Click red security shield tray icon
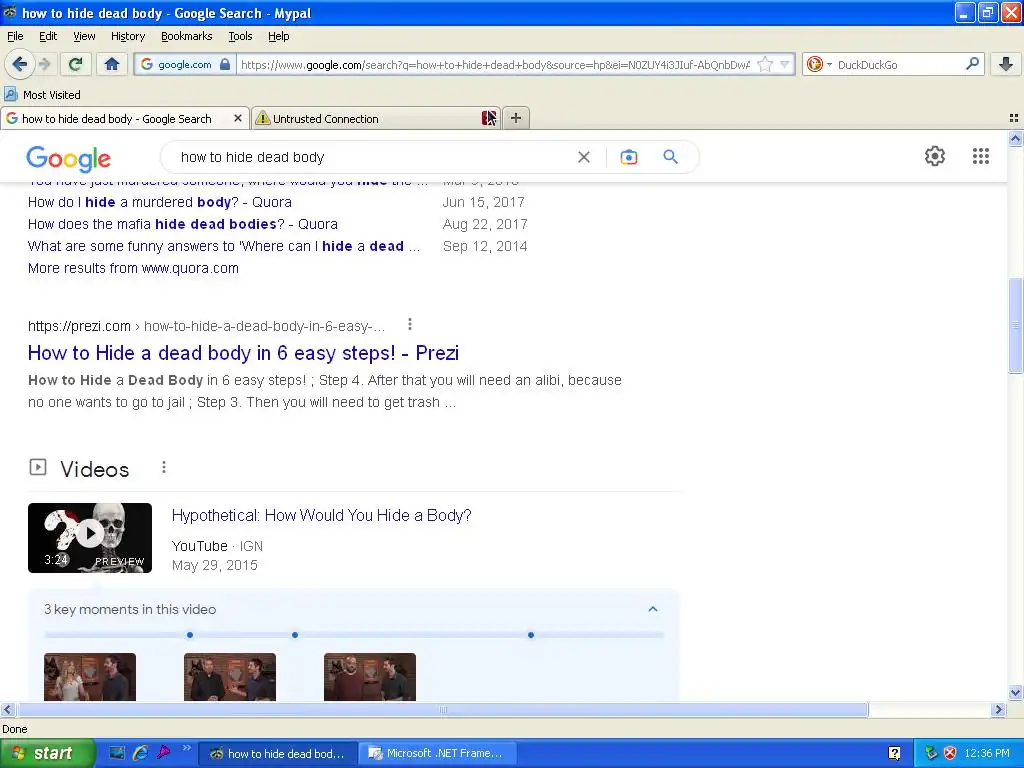1024x768 pixels. pyautogui.click(x=950, y=753)
